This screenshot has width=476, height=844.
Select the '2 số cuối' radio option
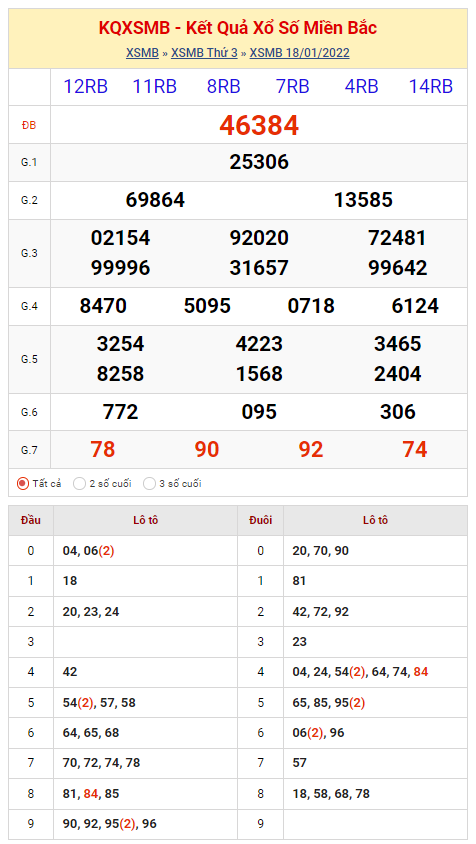point(79,483)
